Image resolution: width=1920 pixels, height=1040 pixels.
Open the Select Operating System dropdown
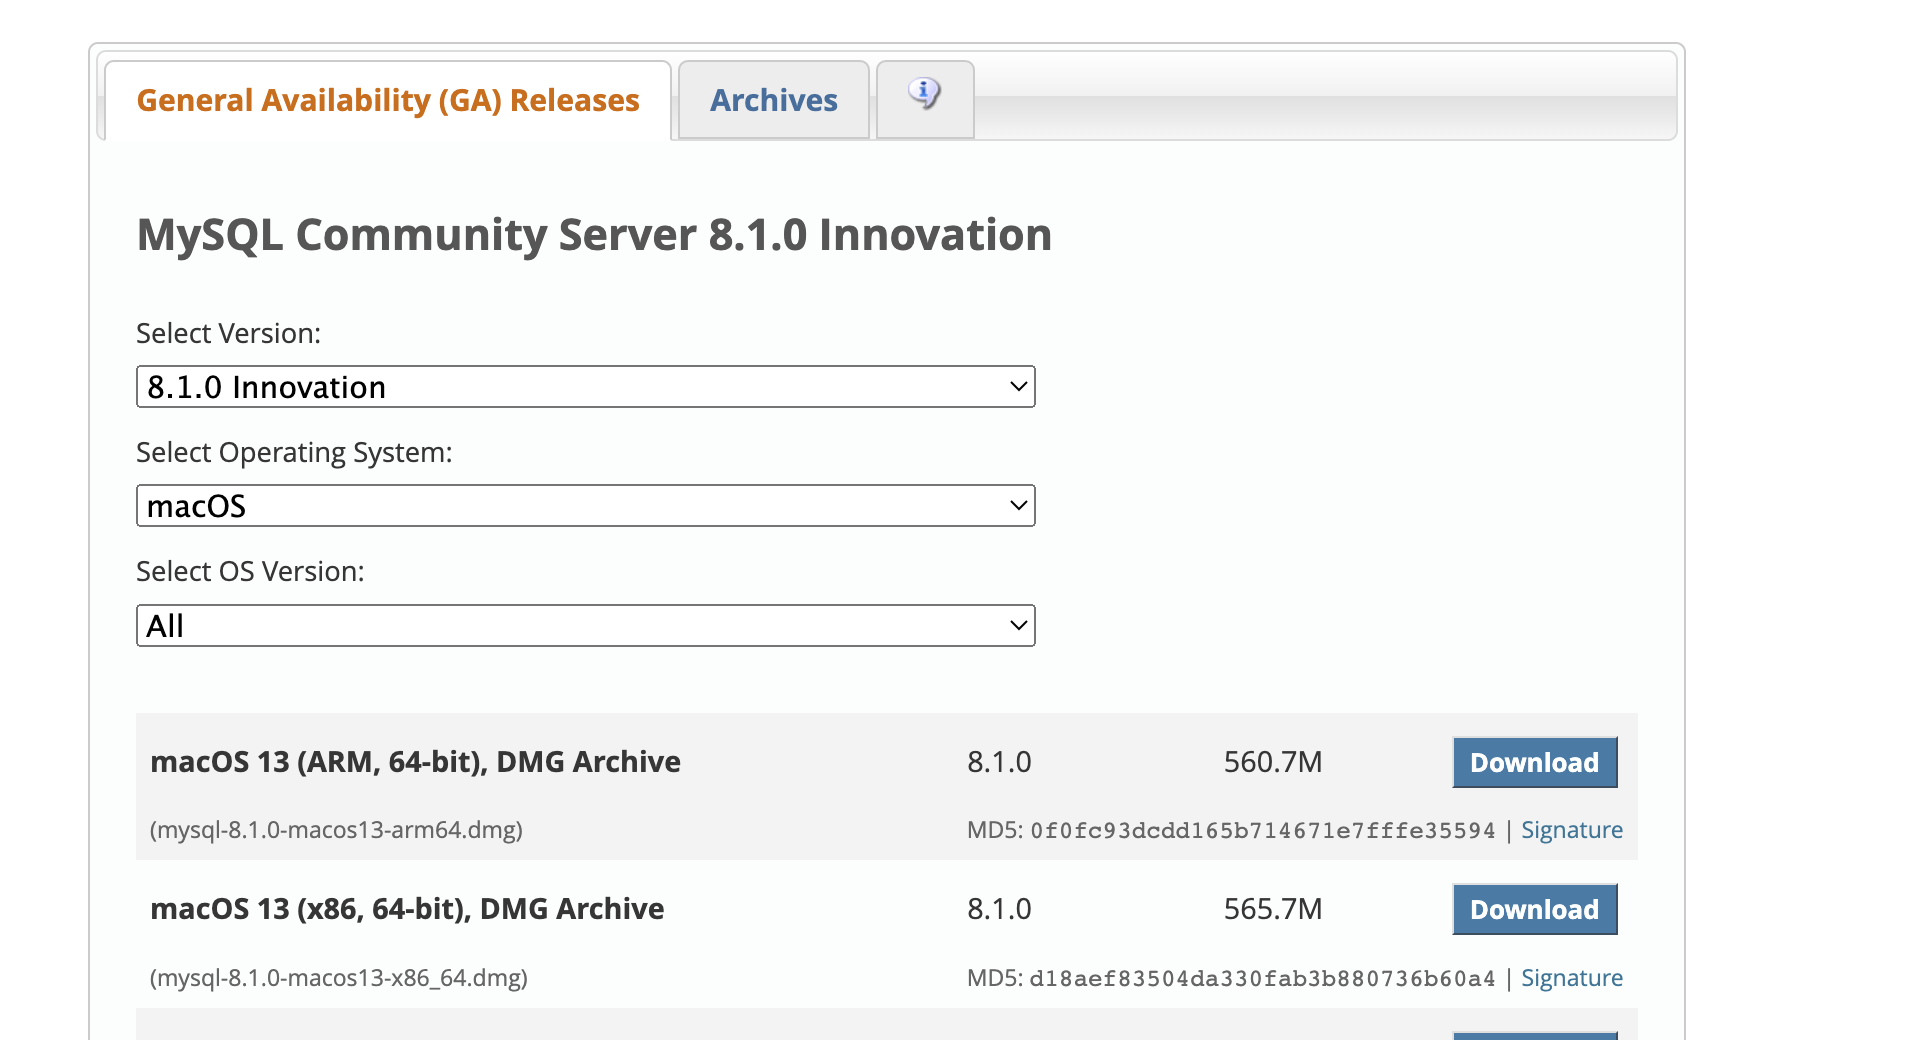[586, 506]
